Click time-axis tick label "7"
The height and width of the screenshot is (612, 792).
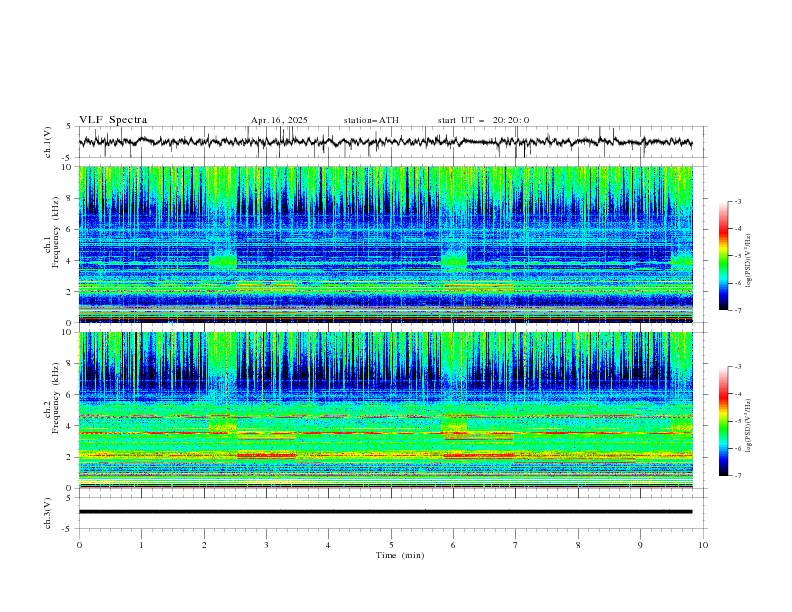click(x=516, y=545)
